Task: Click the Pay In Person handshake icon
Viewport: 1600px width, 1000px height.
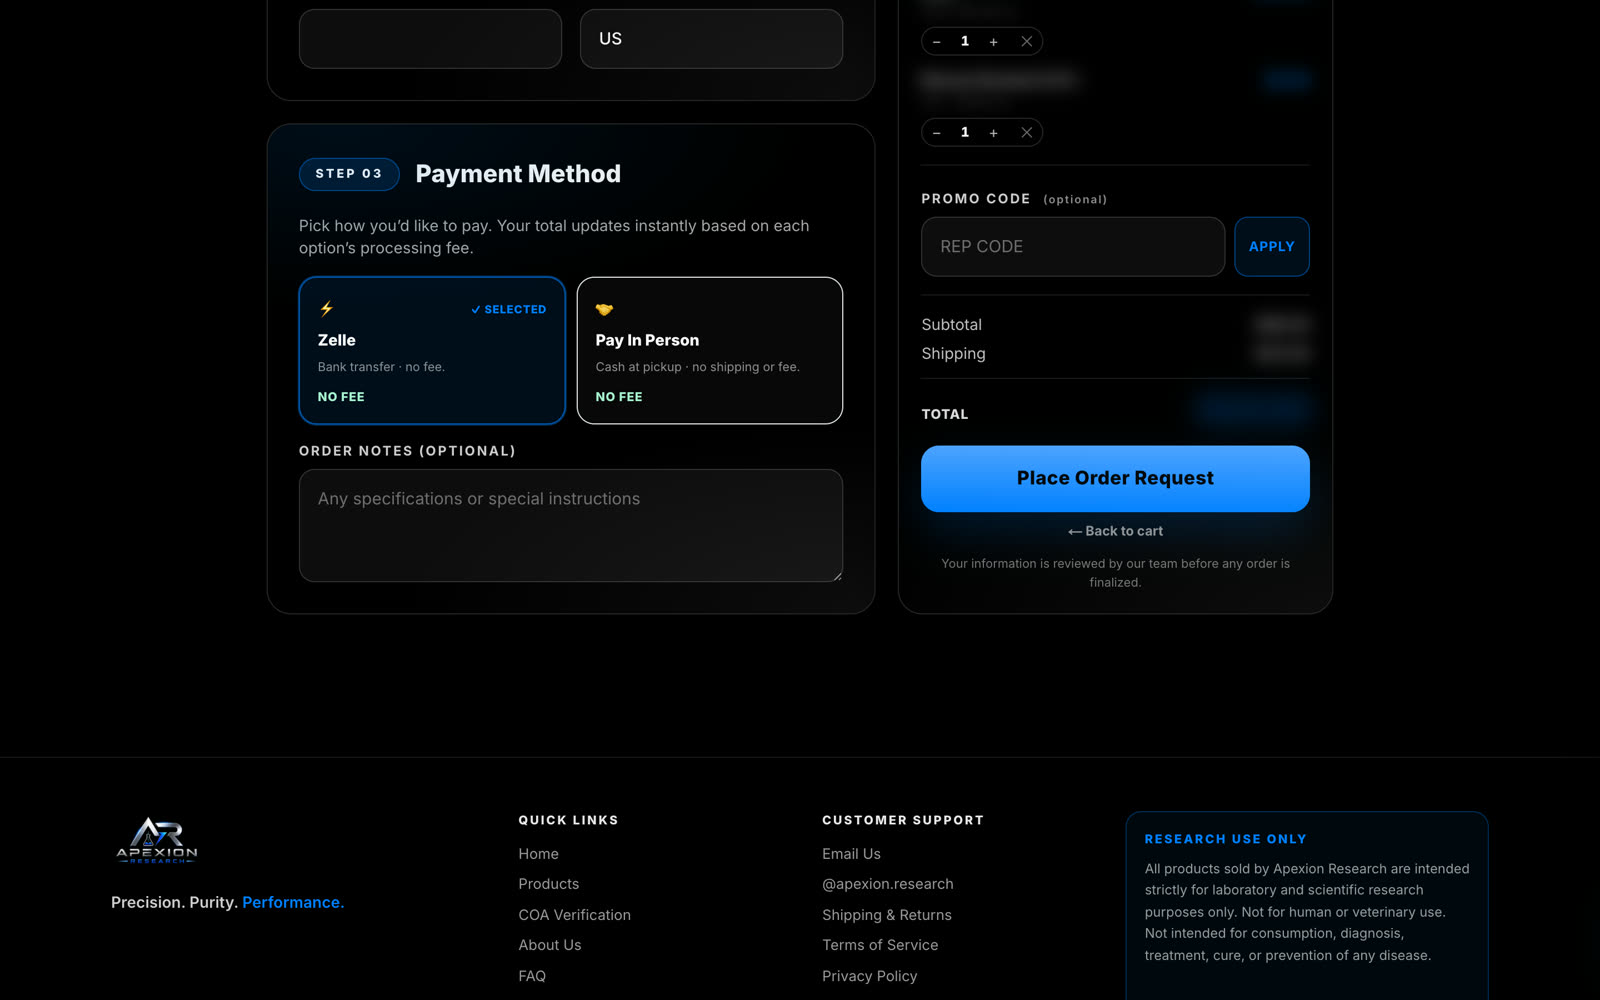Action: [604, 309]
